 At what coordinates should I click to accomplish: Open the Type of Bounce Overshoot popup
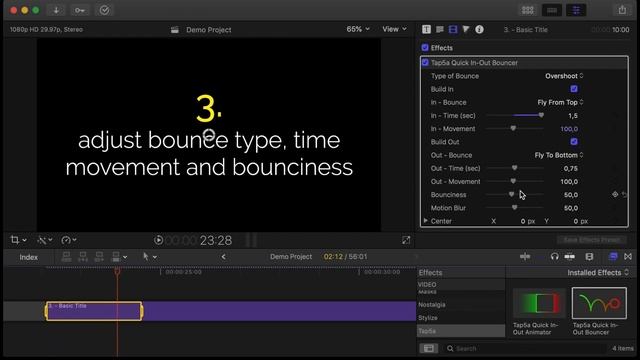(564, 76)
